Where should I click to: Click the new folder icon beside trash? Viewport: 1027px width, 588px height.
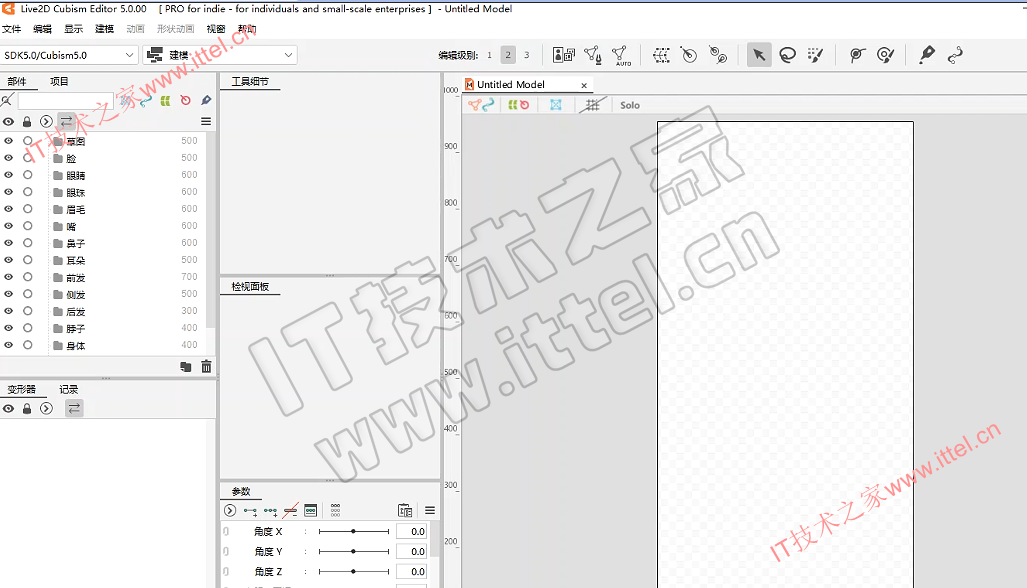click(x=186, y=367)
